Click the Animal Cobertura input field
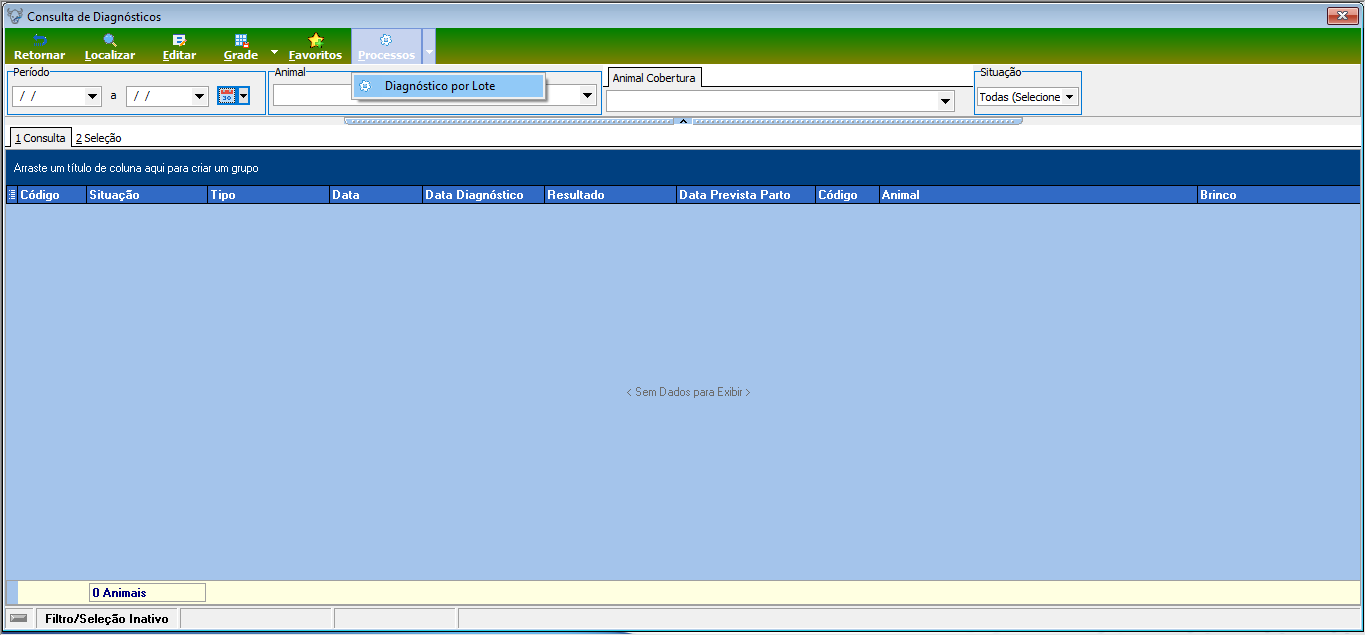This screenshot has width=1366, height=636. tap(771, 101)
